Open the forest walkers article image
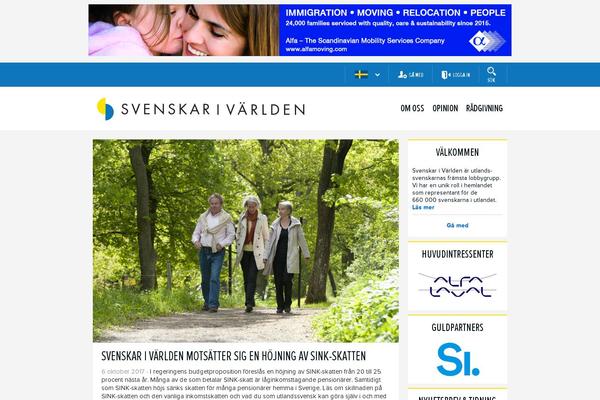The width and height of the screenshot is (600, 400). (x=246, y=241)
